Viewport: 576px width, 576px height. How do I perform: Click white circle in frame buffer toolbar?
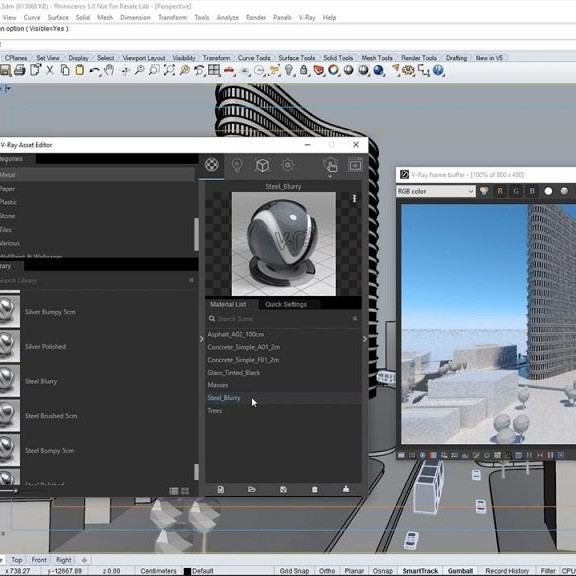coord(548,191)
